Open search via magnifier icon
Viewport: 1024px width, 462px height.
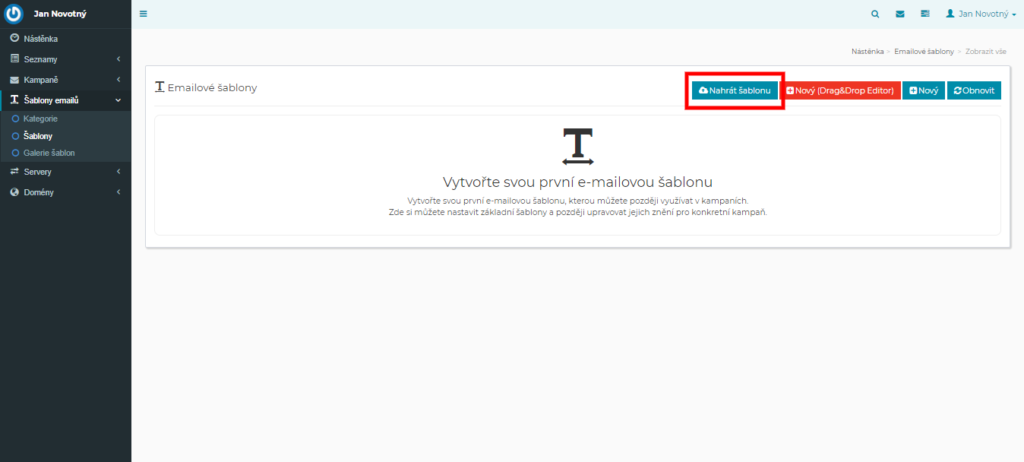(x=875, y=14)
